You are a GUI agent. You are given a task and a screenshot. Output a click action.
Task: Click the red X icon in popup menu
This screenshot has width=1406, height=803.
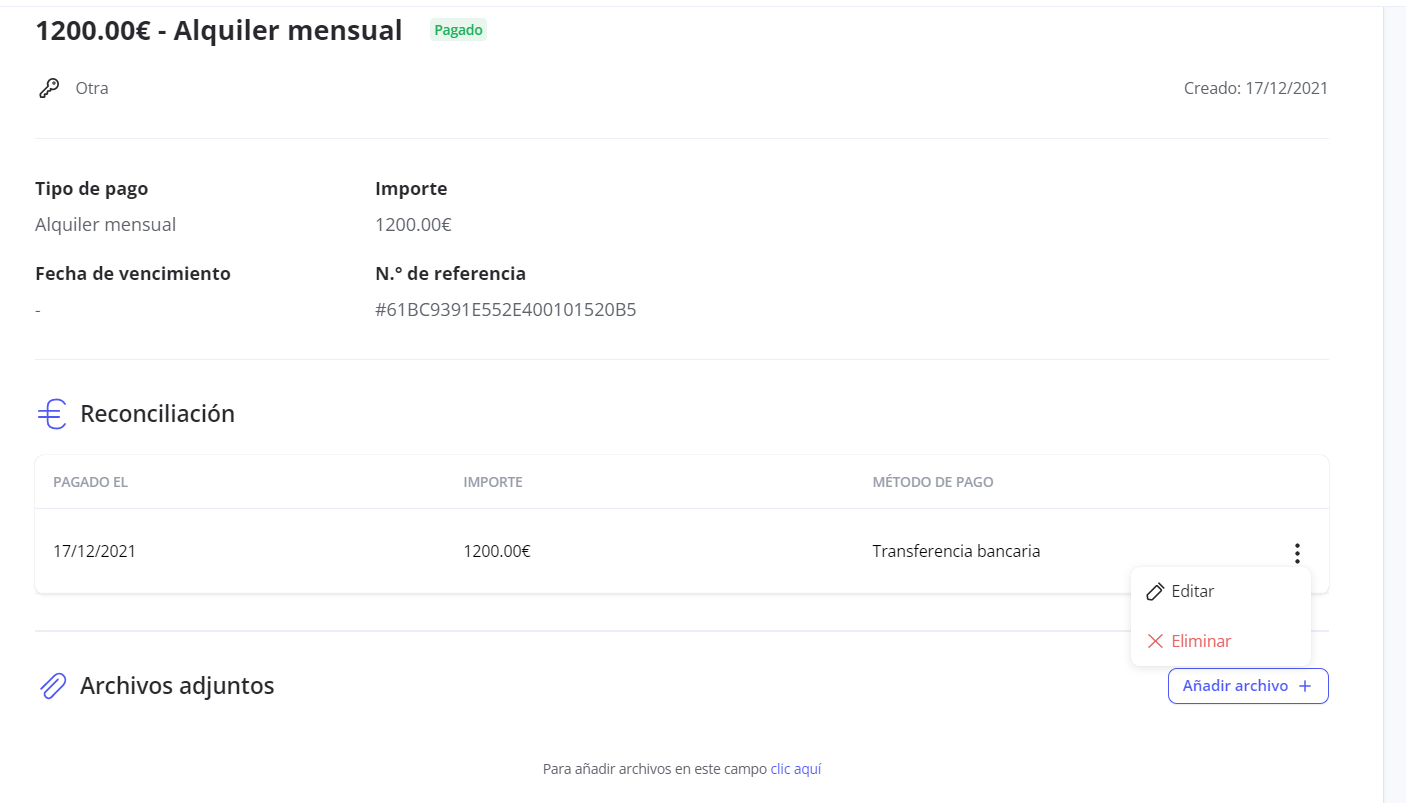(x=1155, y=641)
